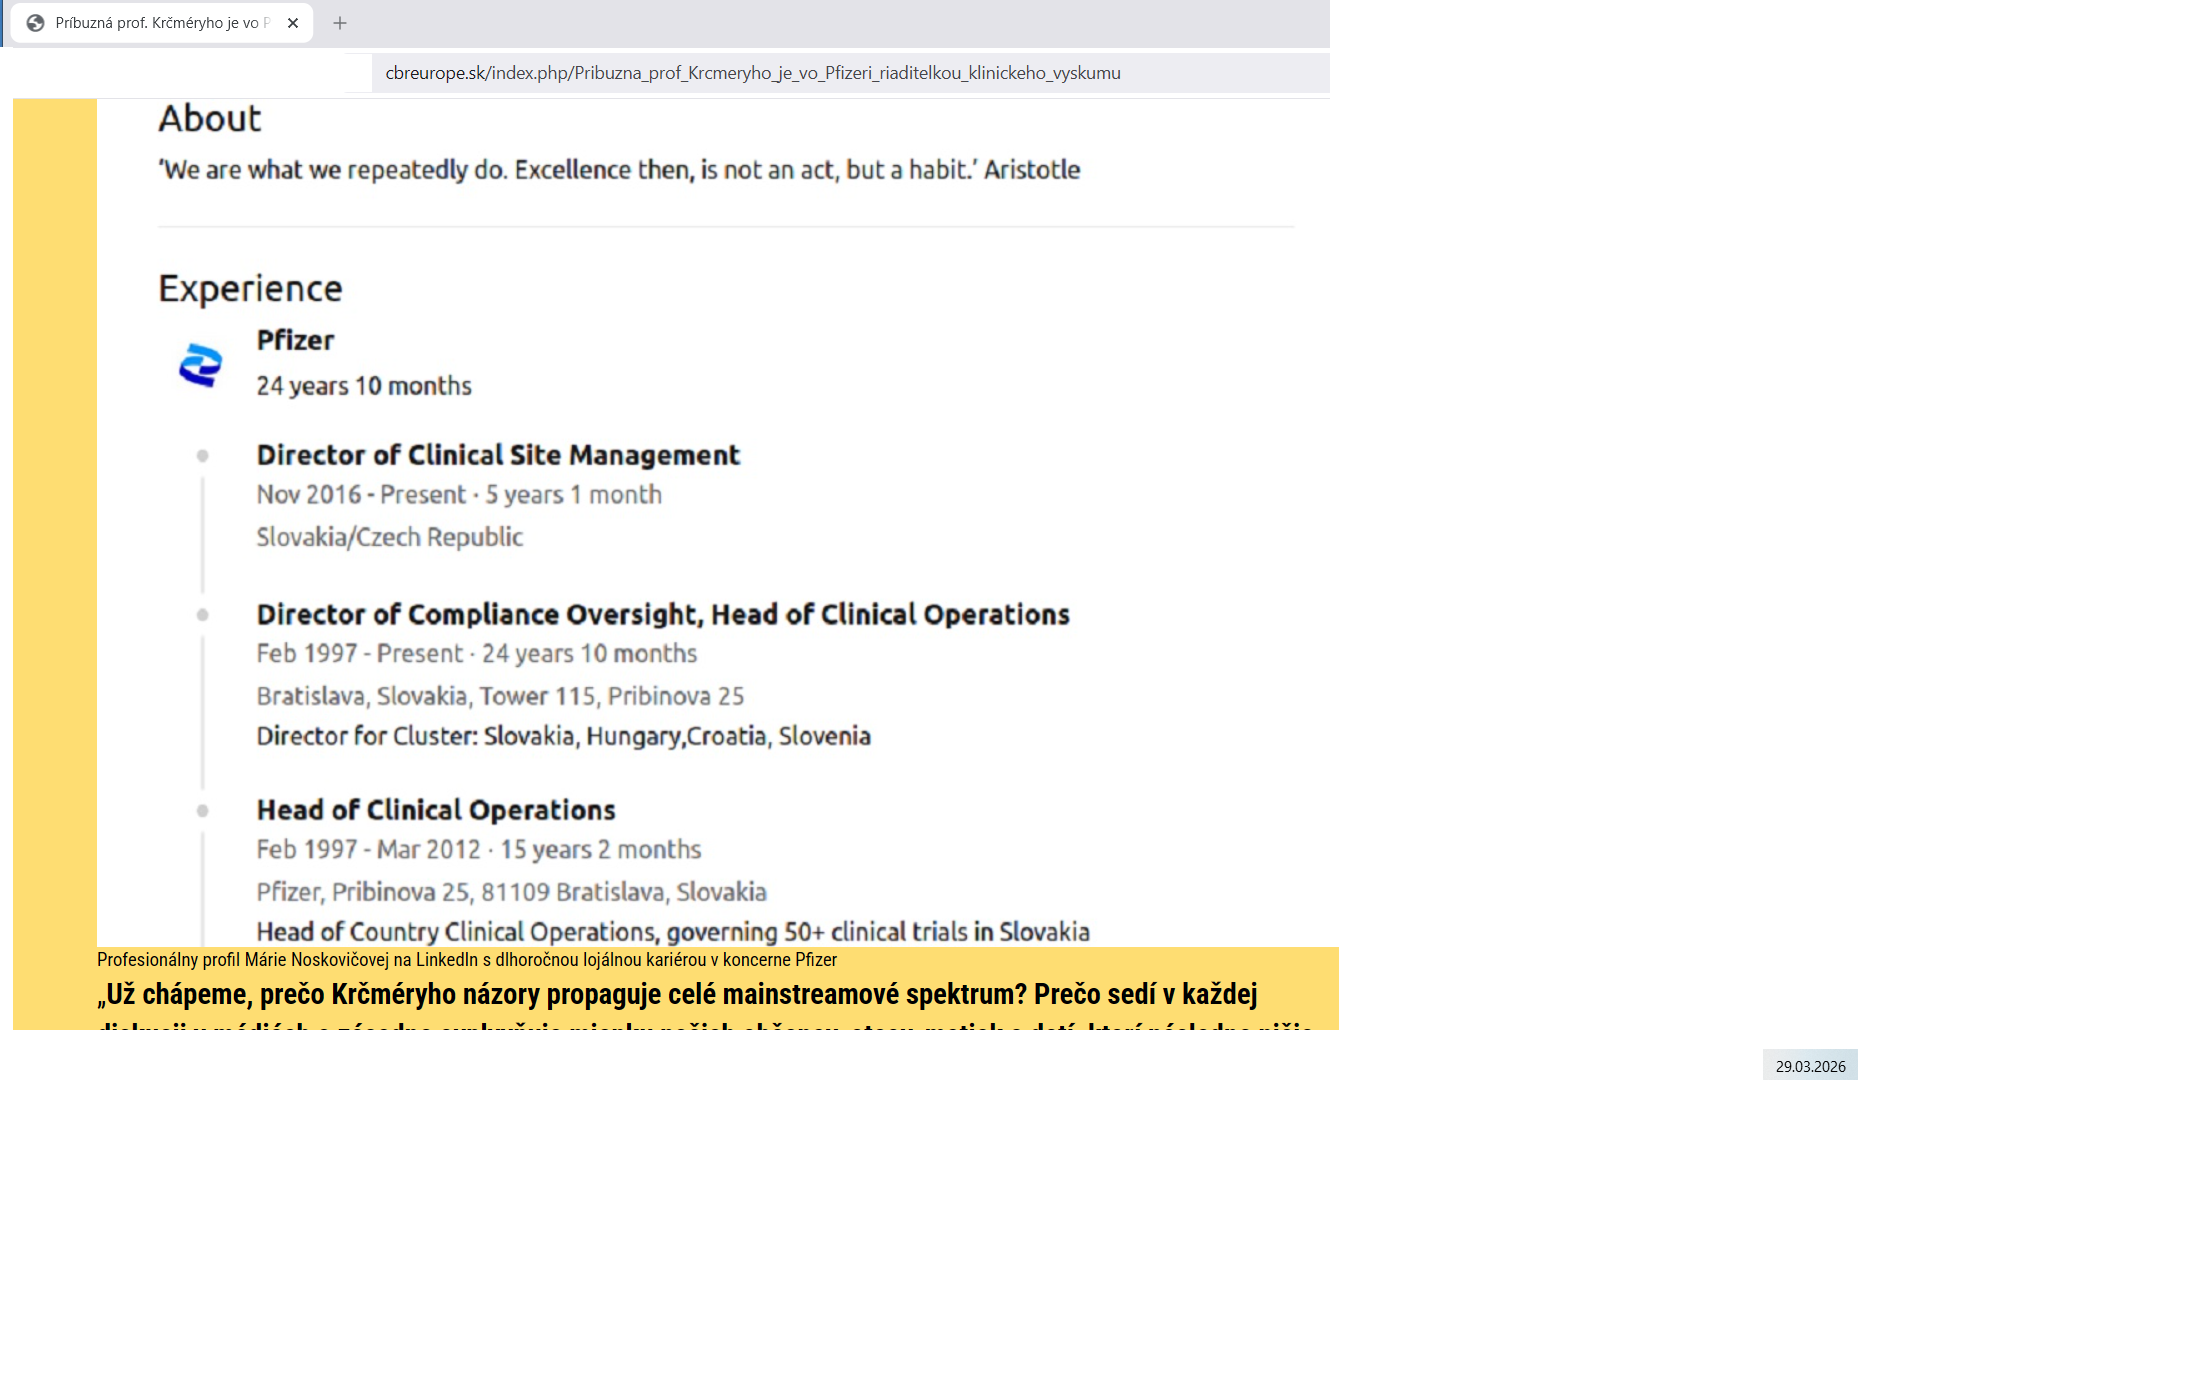This screenshot has height=1390, width=2206.
Task: Close the Príbuzná prof. Krčméryho tab
Action: (x=293, y=23)
